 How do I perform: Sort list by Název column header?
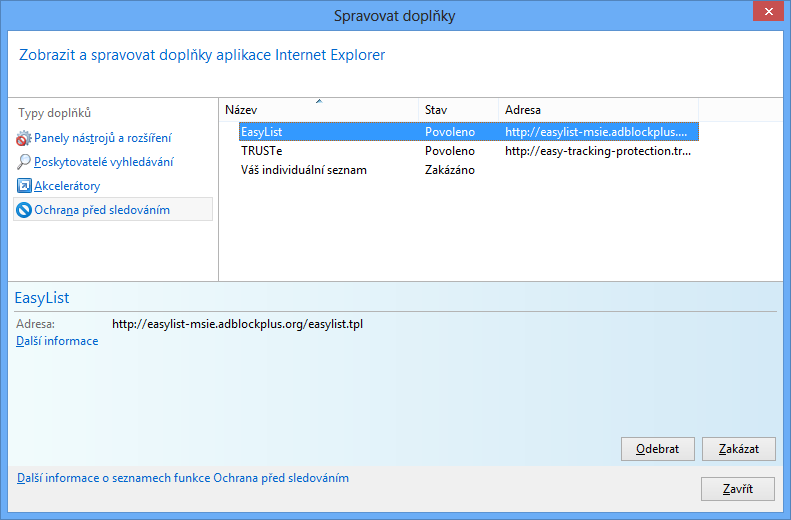[x=318, y=110]
